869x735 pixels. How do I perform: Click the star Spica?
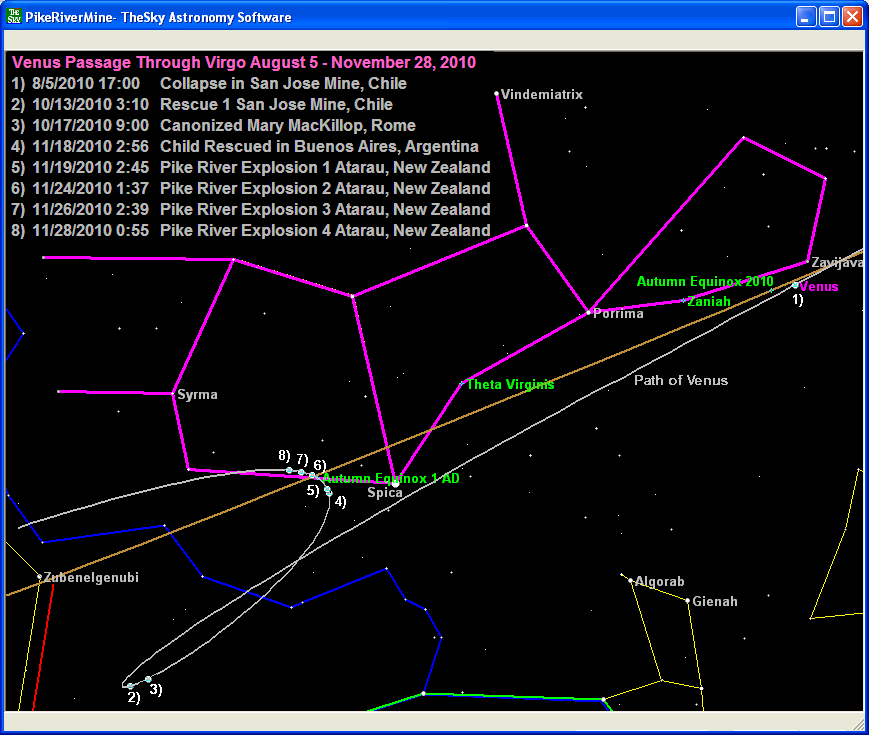pyautogui.click(x=395, y=482)
